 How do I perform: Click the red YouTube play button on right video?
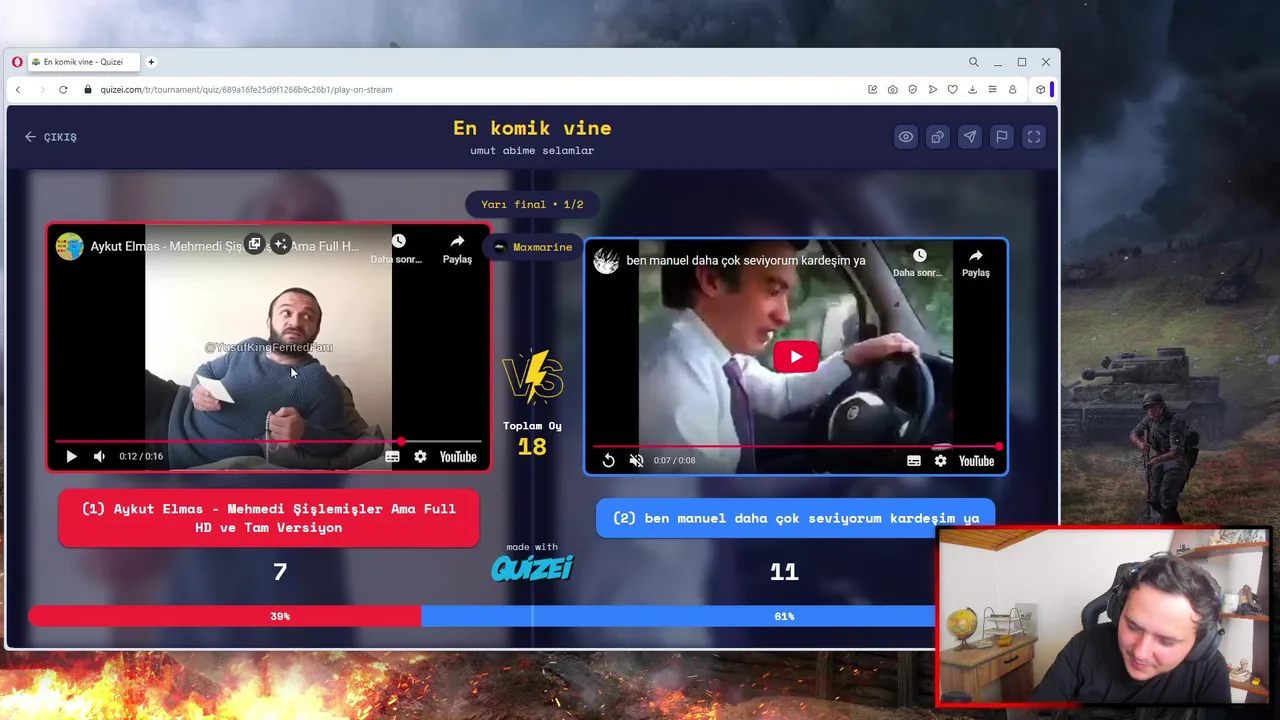pos(796,357)
